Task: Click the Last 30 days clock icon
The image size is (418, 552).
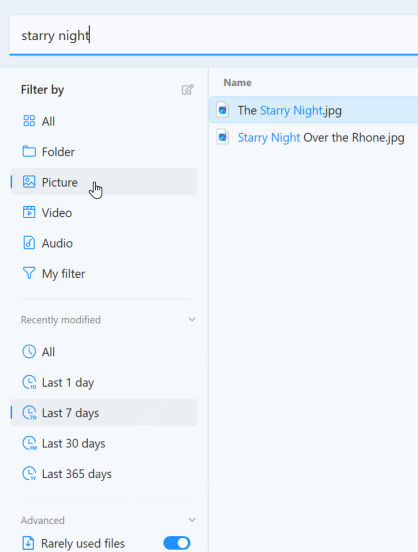Action: pyautogui.click(x=29, y=443)
